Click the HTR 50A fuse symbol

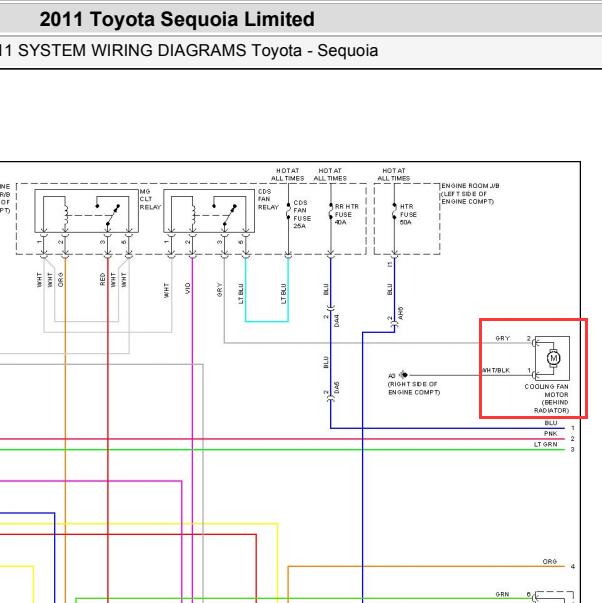click(394, 212)
